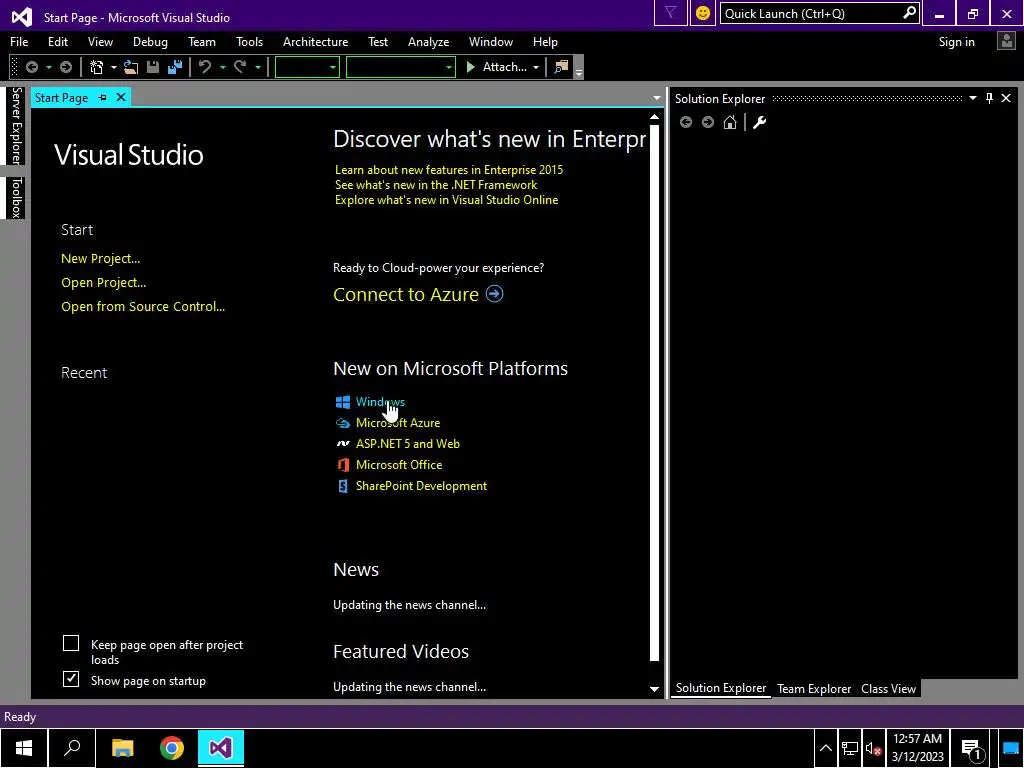This screenshot has height=768, width=1024.
Task: Click the Start Page scroll up arrow
Action: point(654,118)
